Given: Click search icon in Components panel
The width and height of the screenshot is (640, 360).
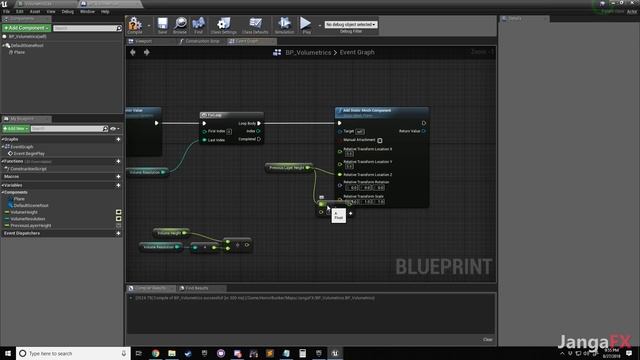Looking at the screenshot, I should coord(119,28).
